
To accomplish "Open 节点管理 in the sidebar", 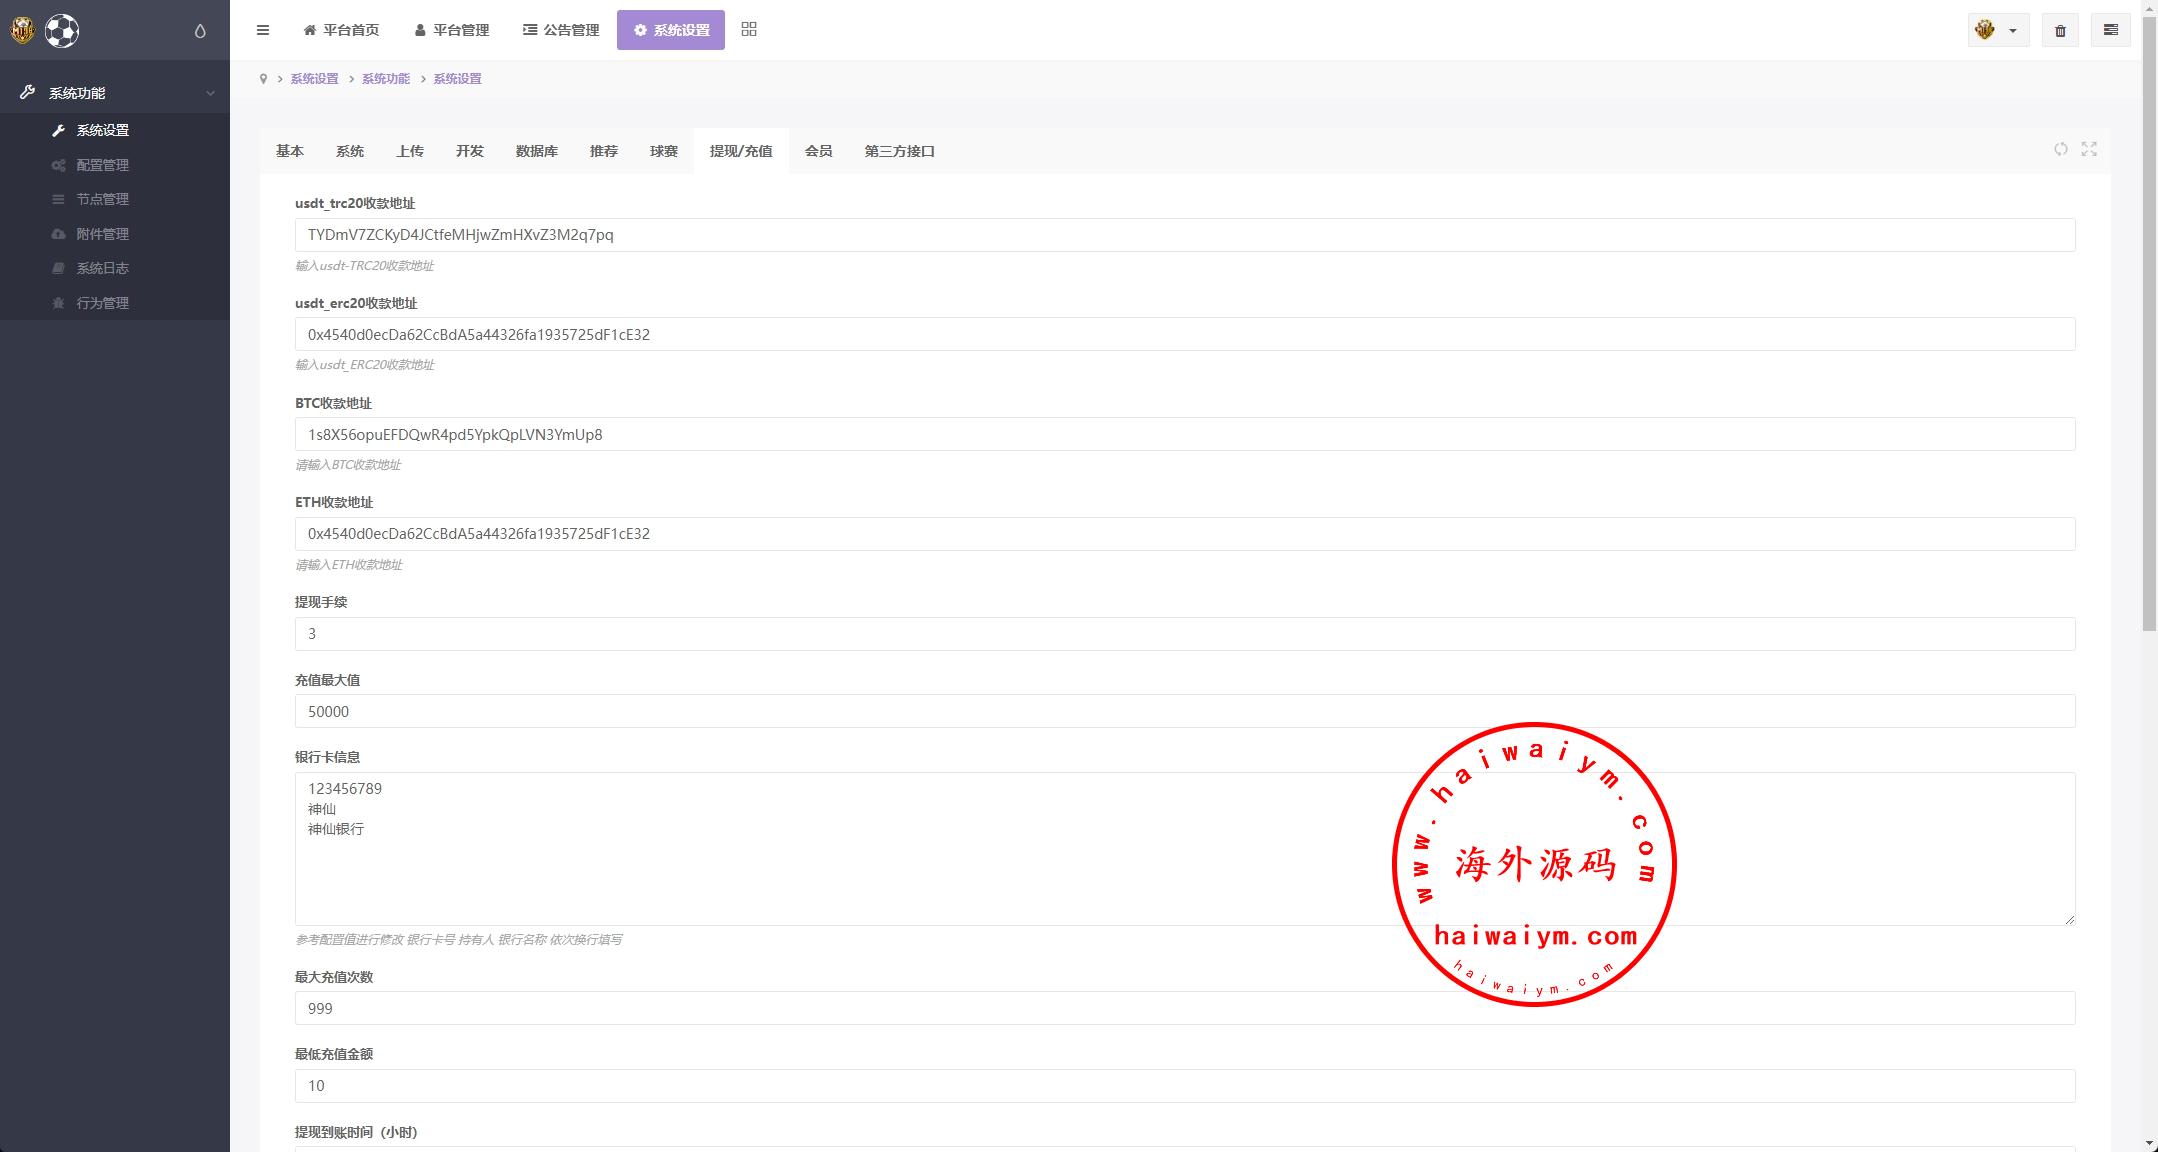I will pos(102,199).
